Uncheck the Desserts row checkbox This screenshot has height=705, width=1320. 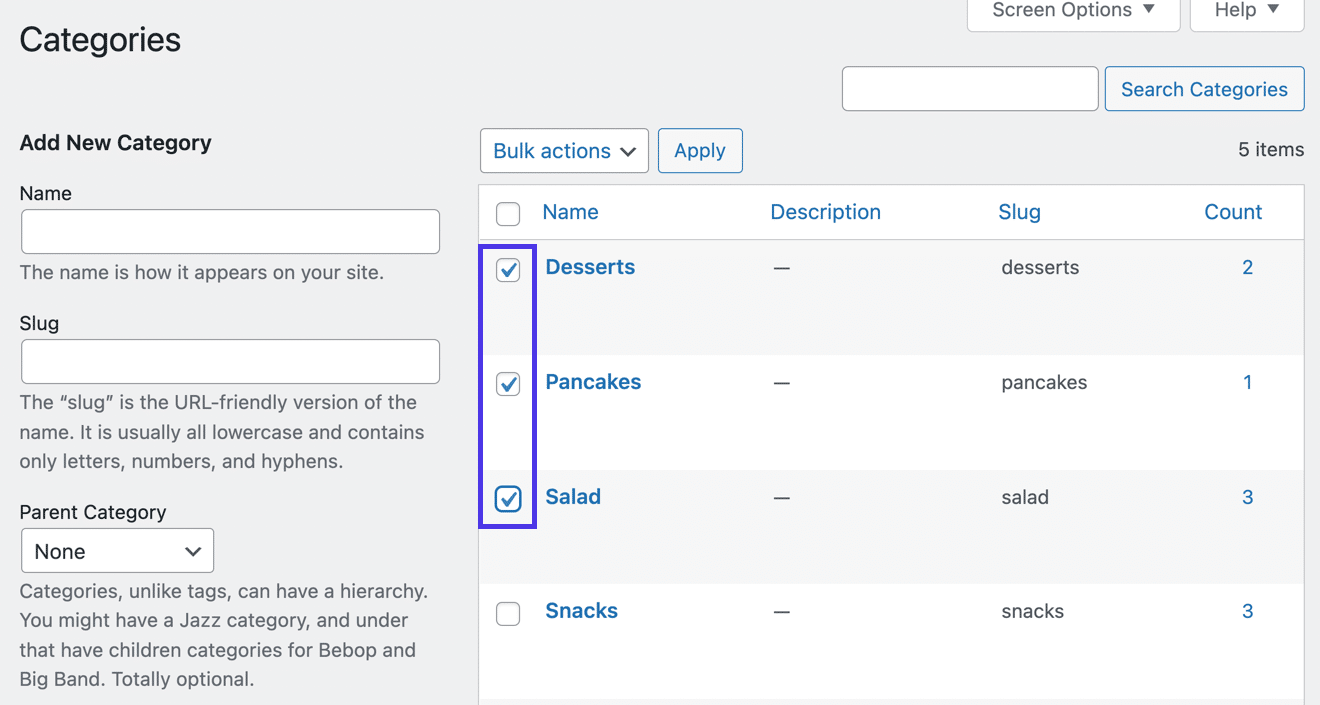click(x=507, y=270)
